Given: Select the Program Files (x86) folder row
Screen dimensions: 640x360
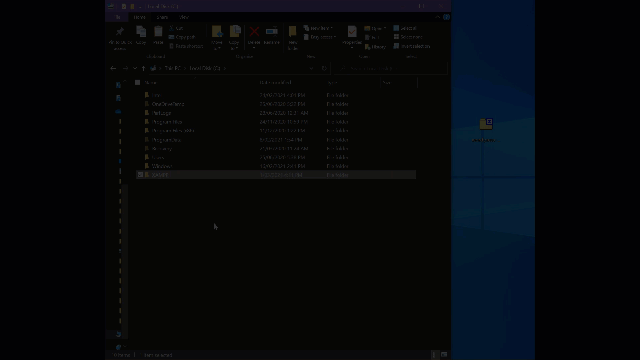Looking at the screenshot, I should [x=276, y=131].
